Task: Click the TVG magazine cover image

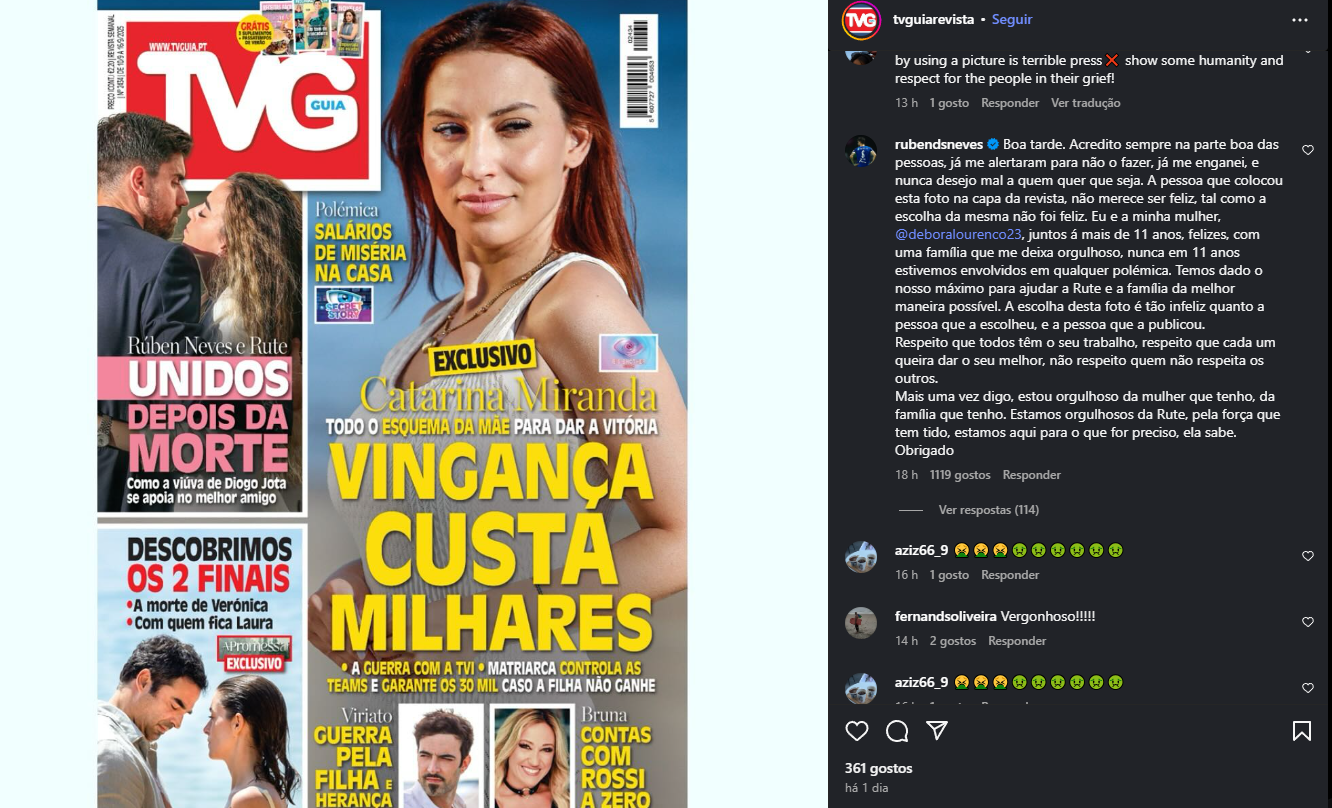Action: pos(392,404)
